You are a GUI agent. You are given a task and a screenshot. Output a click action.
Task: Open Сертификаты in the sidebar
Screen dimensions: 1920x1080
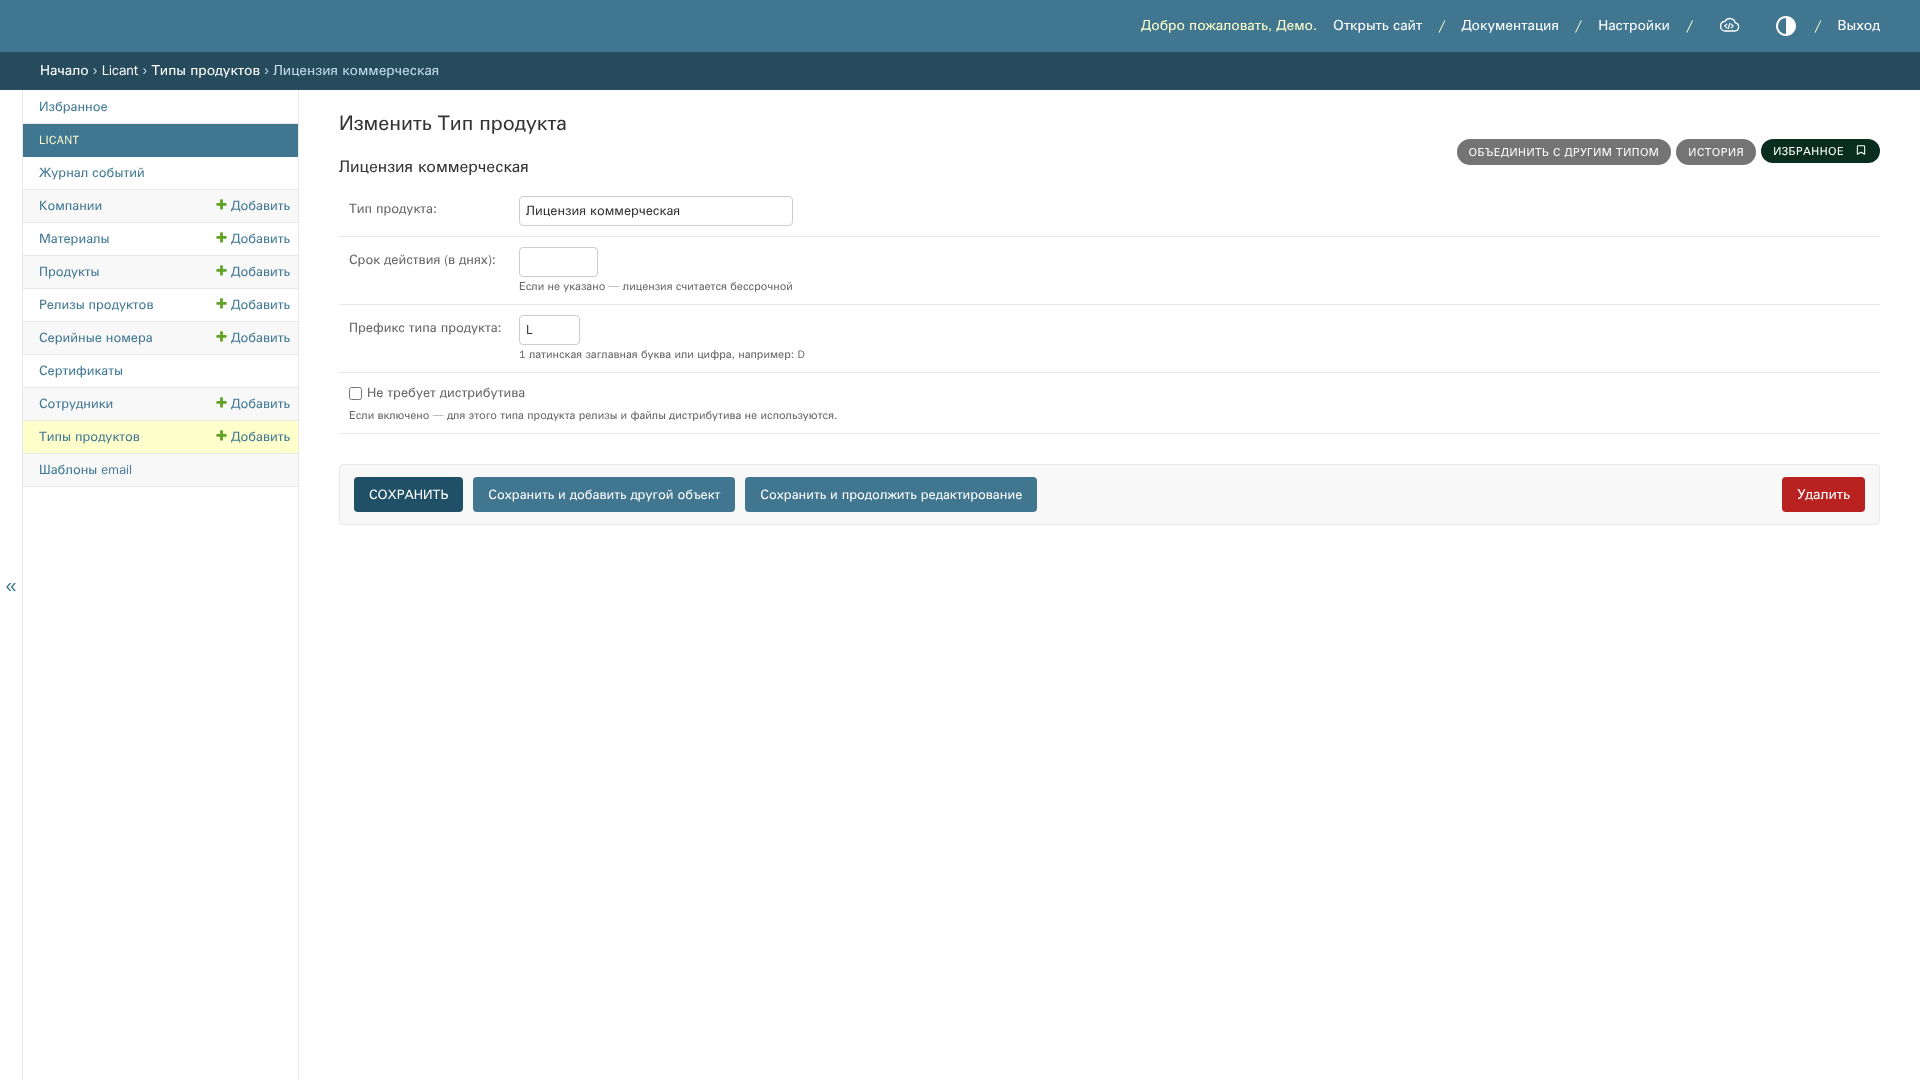click(81, 371)
